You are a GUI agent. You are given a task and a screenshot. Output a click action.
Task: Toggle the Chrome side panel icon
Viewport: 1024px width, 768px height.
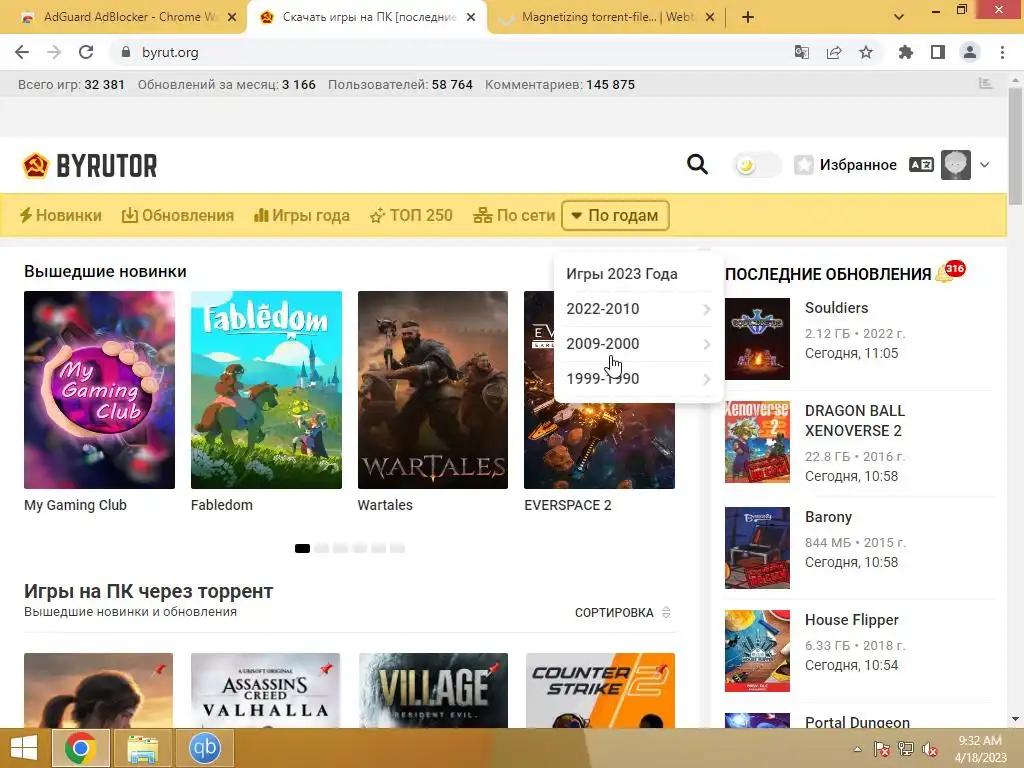point(938,52)
